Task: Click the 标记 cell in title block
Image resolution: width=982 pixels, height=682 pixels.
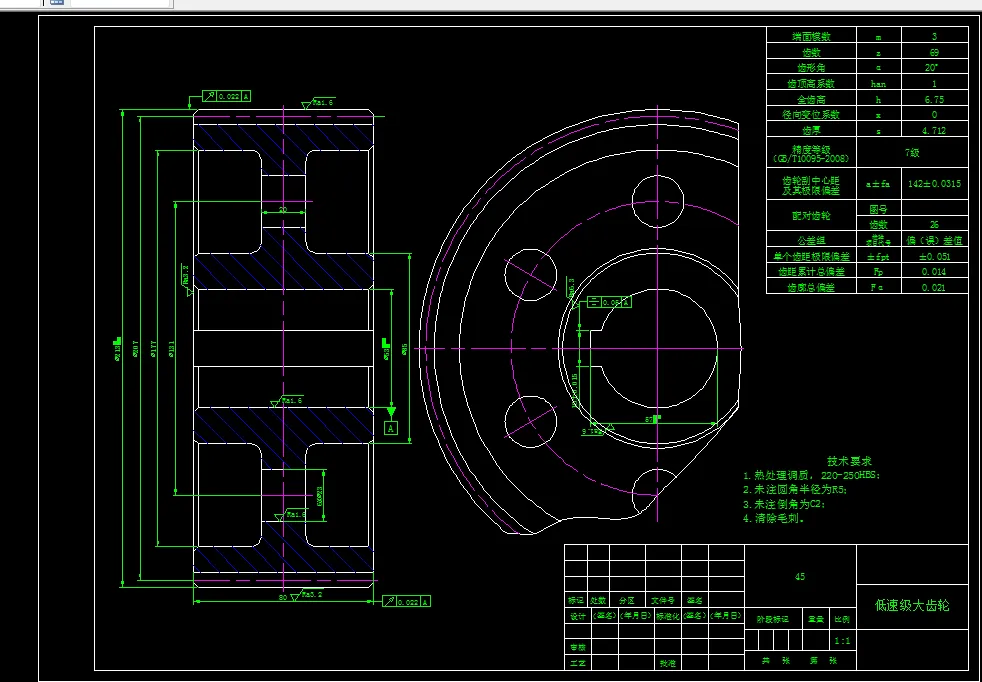Action: [576, 600]
